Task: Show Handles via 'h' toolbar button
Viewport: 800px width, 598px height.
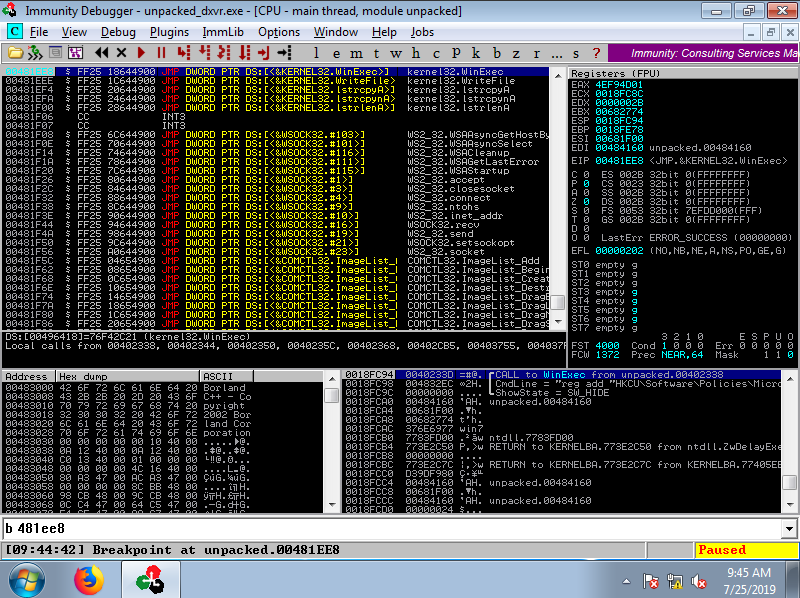Action: coord(416,53)
